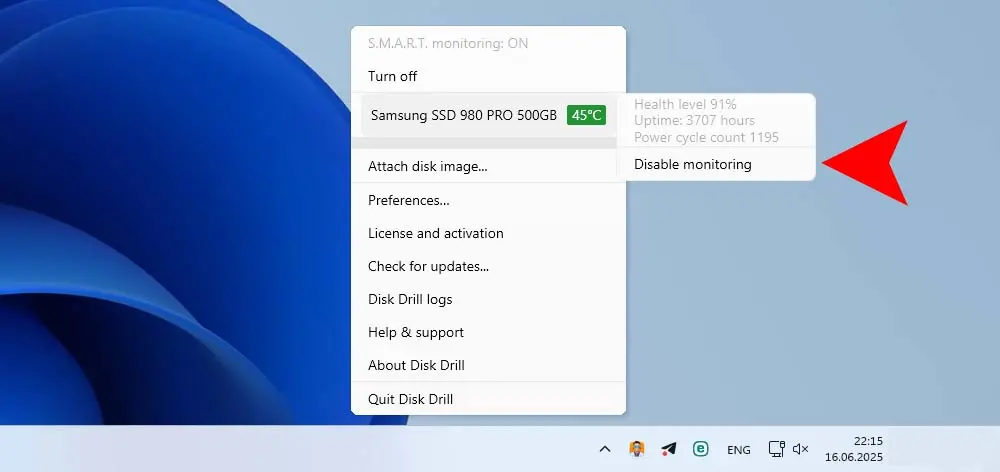Screen dimensions: 1000x472
Task: Open the Telegram tray icon
Action: 668,449
